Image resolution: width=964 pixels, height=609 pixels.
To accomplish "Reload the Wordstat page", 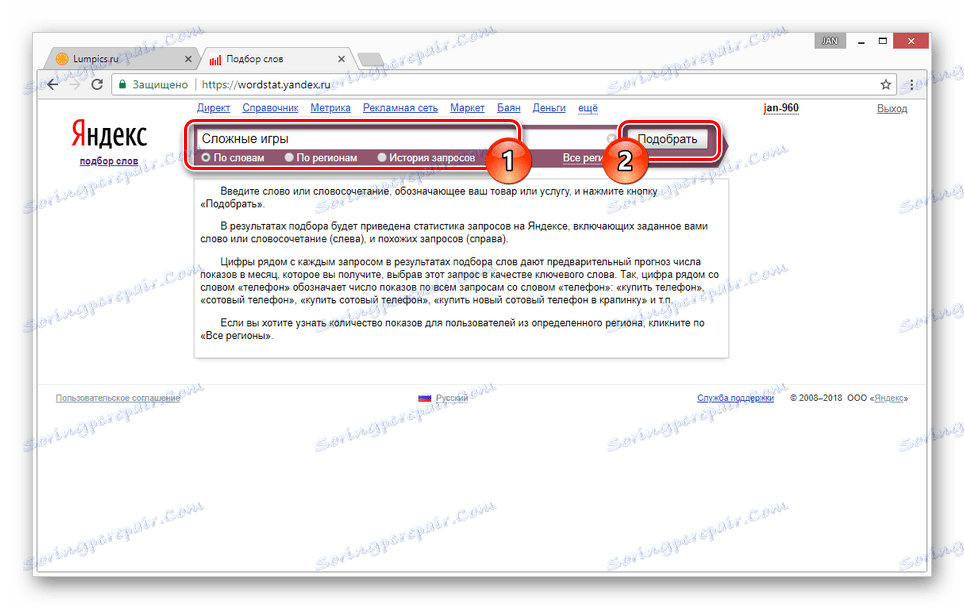I will (97, 85).
